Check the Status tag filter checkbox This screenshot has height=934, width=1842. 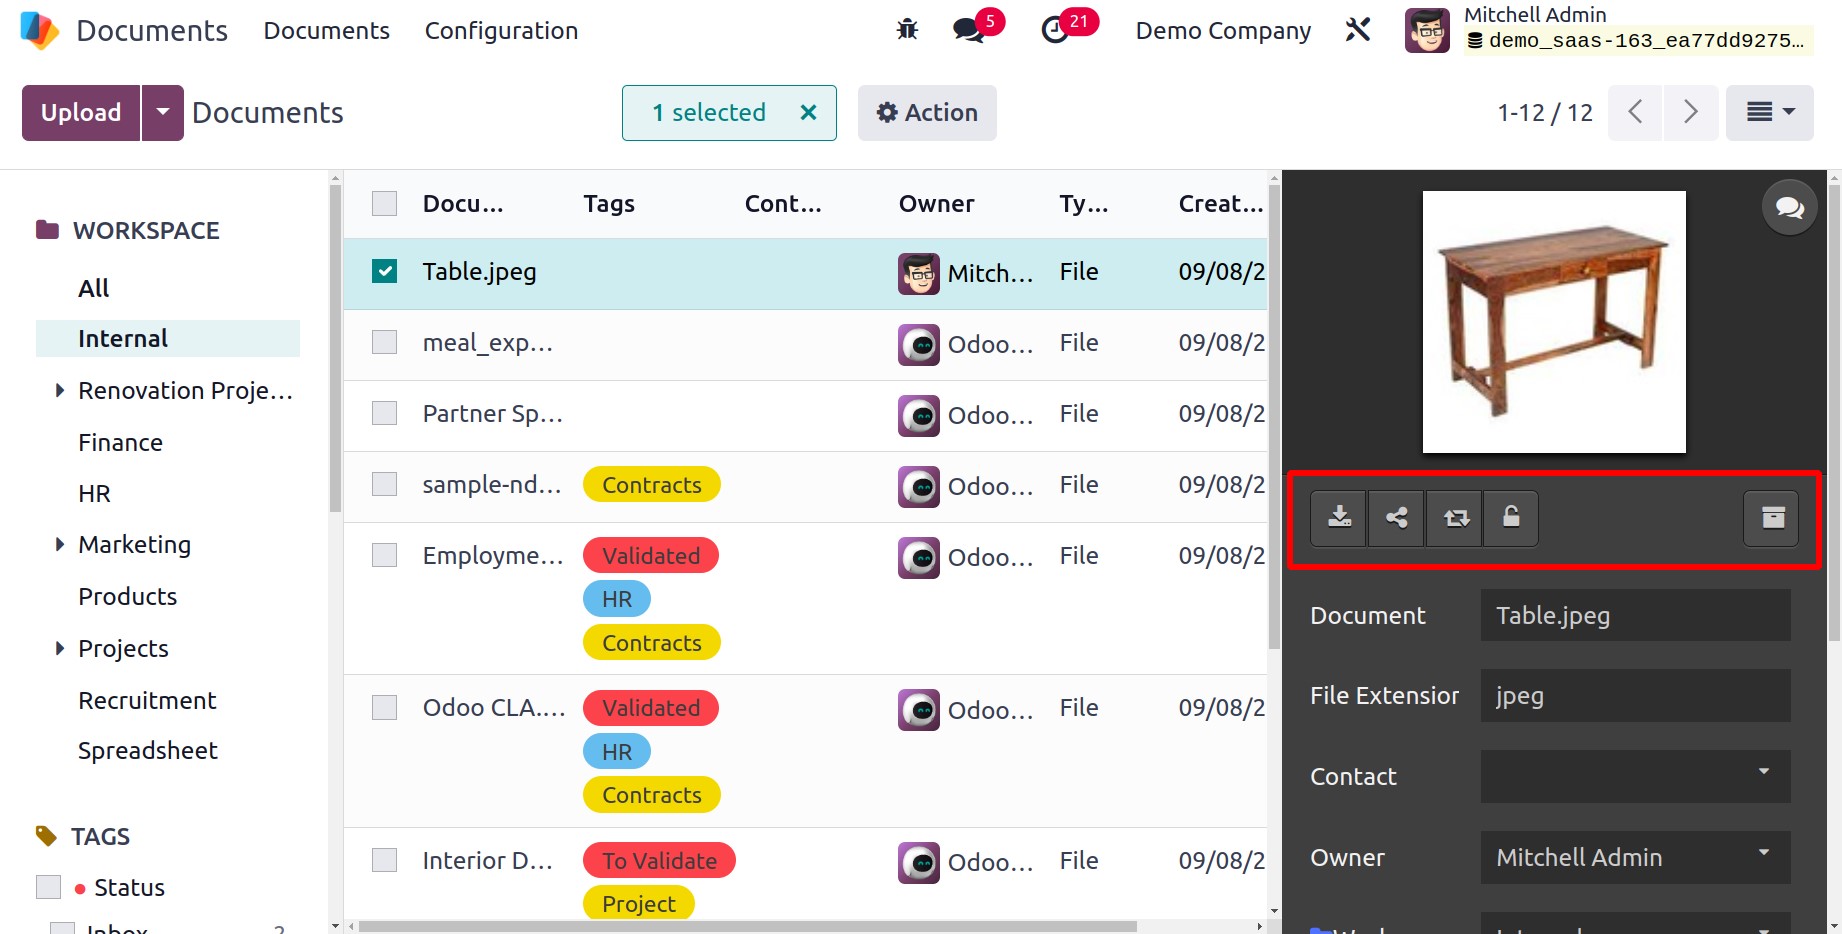tap(48, 887)
